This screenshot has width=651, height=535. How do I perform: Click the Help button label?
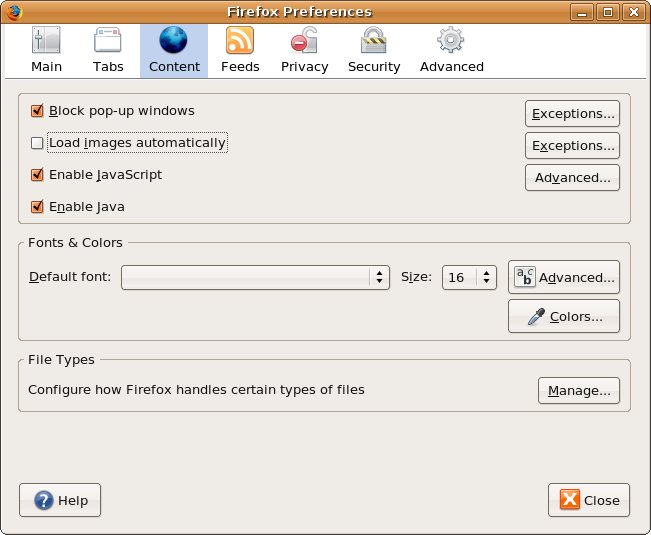[x=73, y=501]
